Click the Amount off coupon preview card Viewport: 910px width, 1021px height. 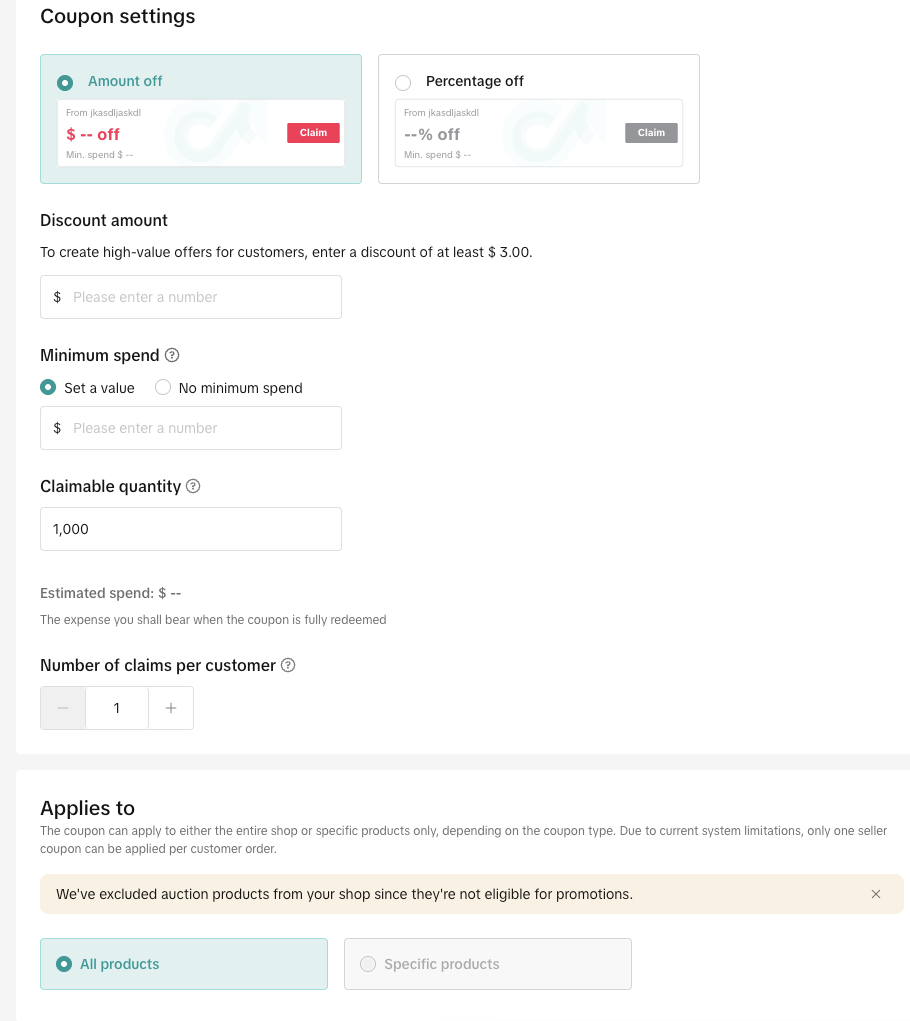(x=200, y=133)
